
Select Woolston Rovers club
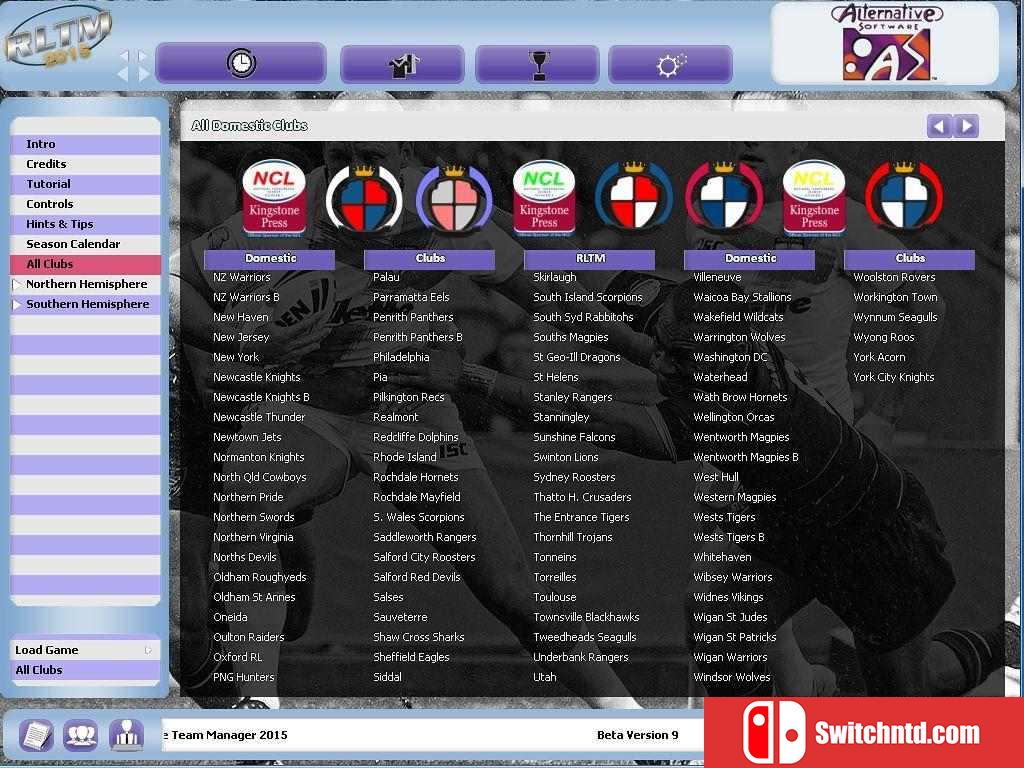tap(894, 277)
